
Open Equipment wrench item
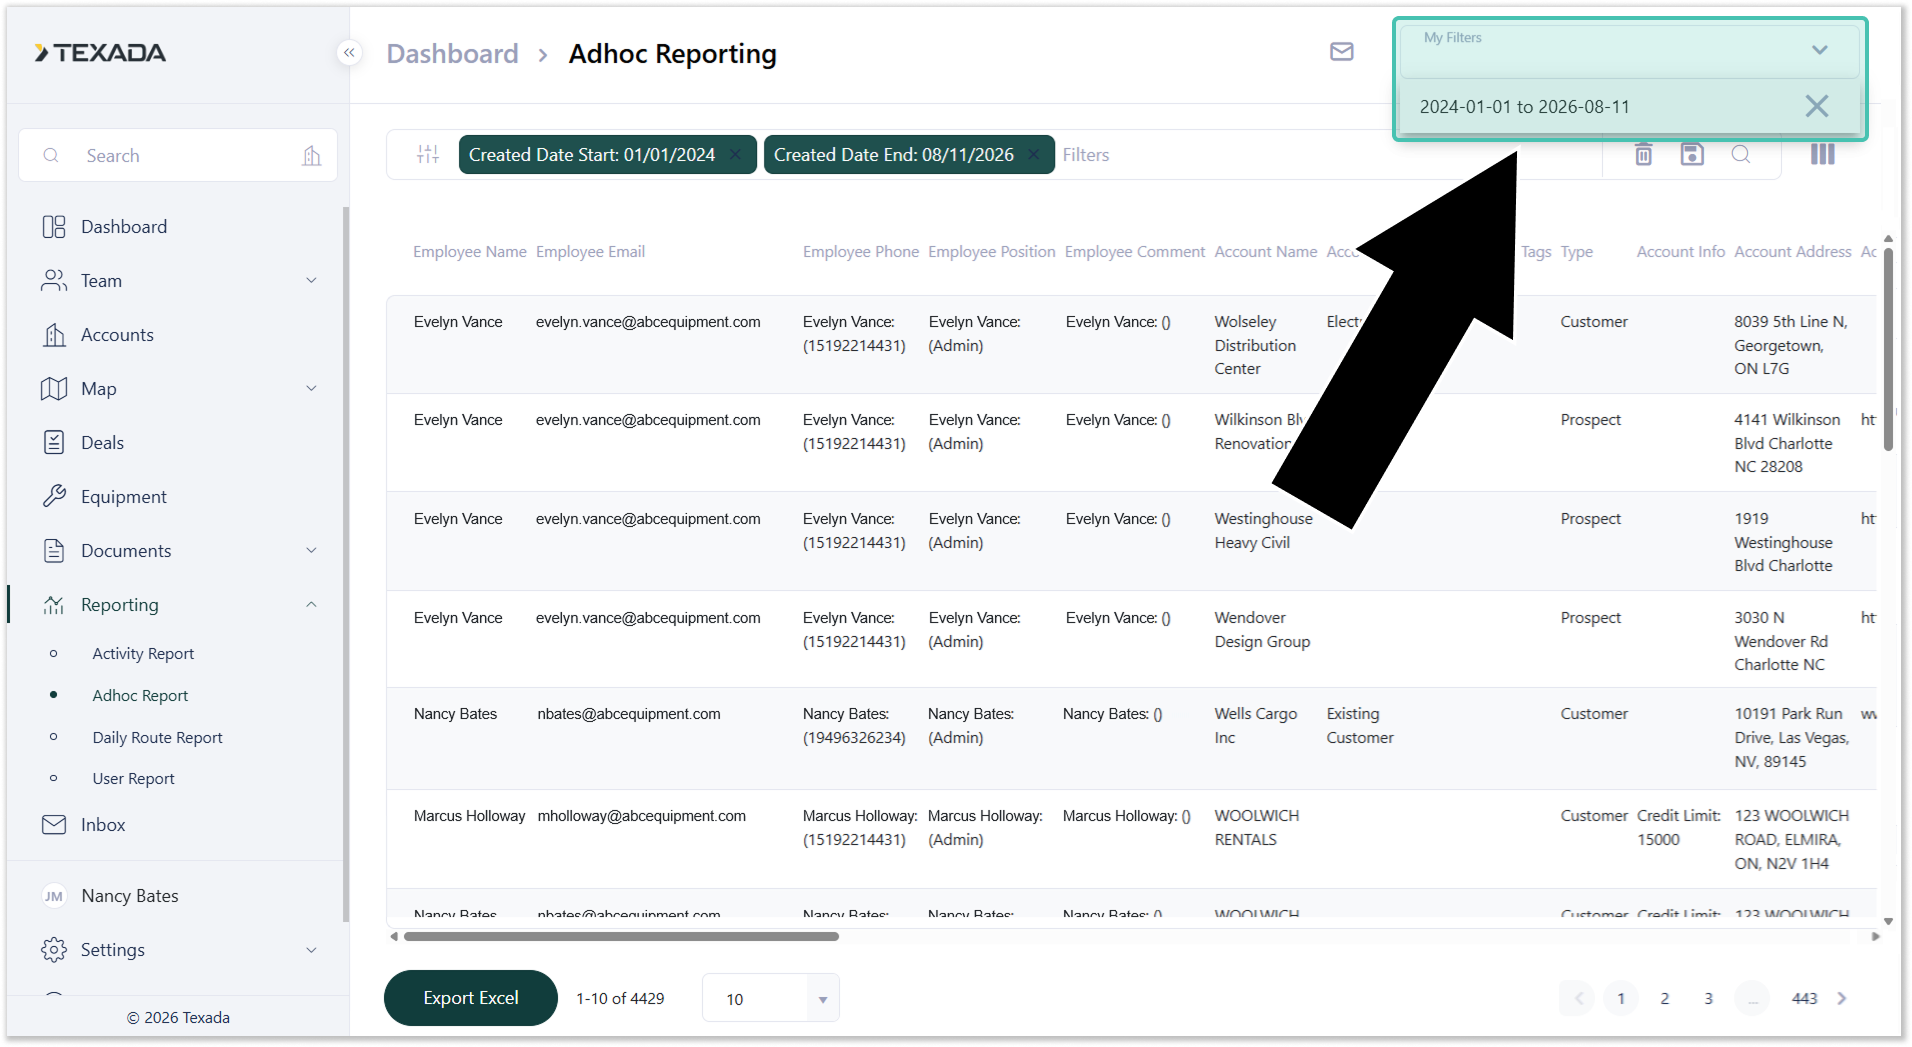pyautogui.click(x=123, y=497)
